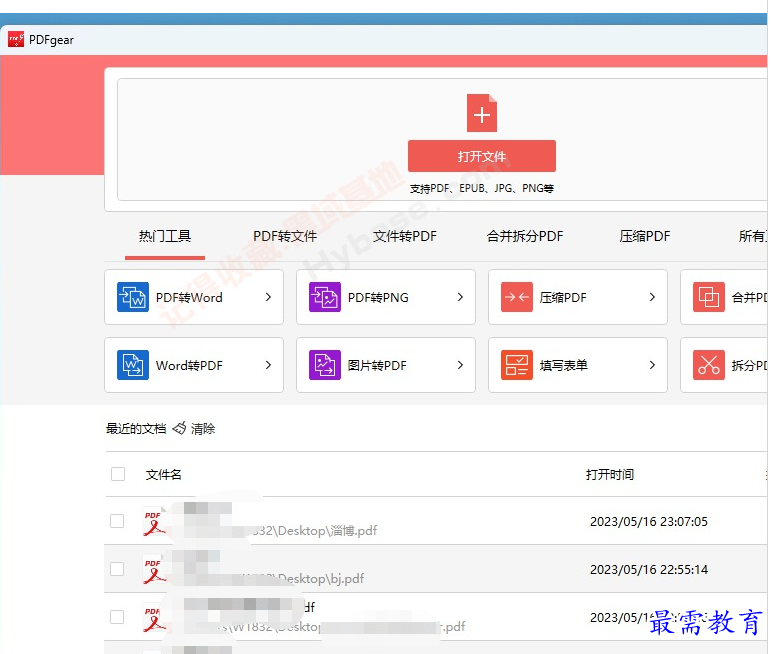The image size is (771, 654).
Task: Toggle the select-all checkbox beside 文件名
Action: [118, 474]
